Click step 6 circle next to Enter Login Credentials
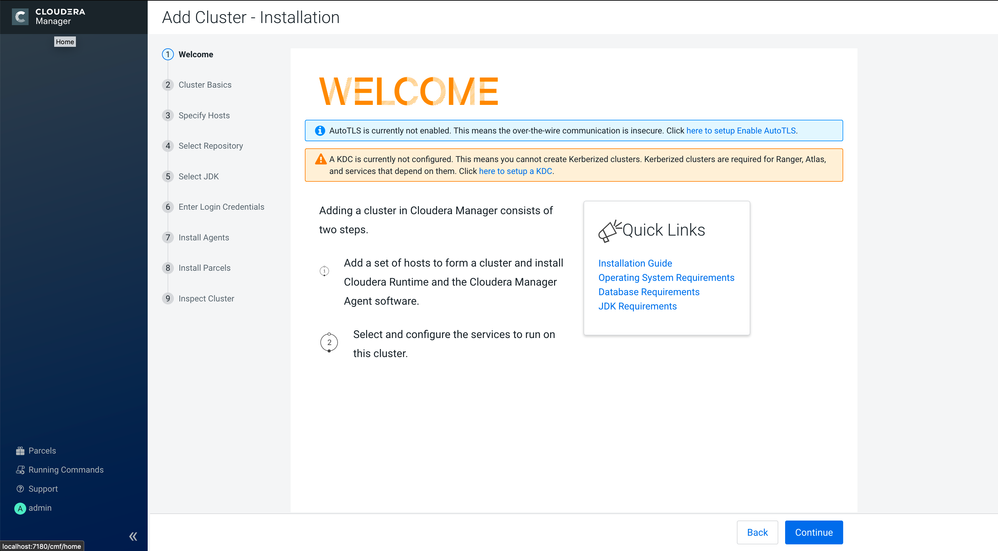Image resolution: width=998 pixels, height=551 pixels. coord(168,207)
